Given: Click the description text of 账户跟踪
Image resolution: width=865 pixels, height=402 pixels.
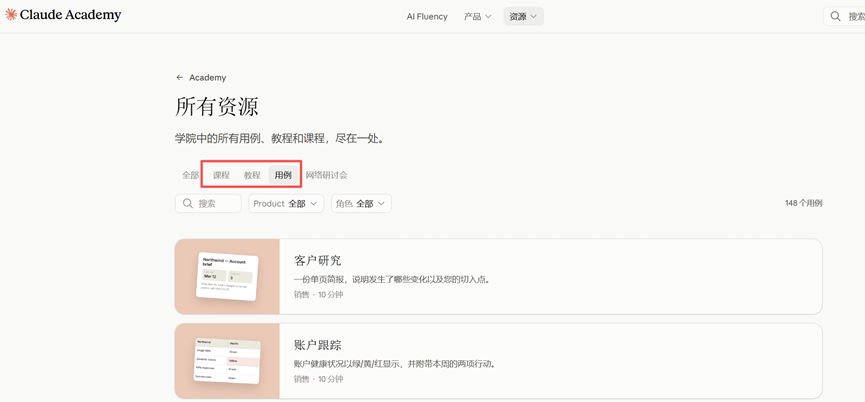Looking at the screenshot, I should [x=394, y=365].
